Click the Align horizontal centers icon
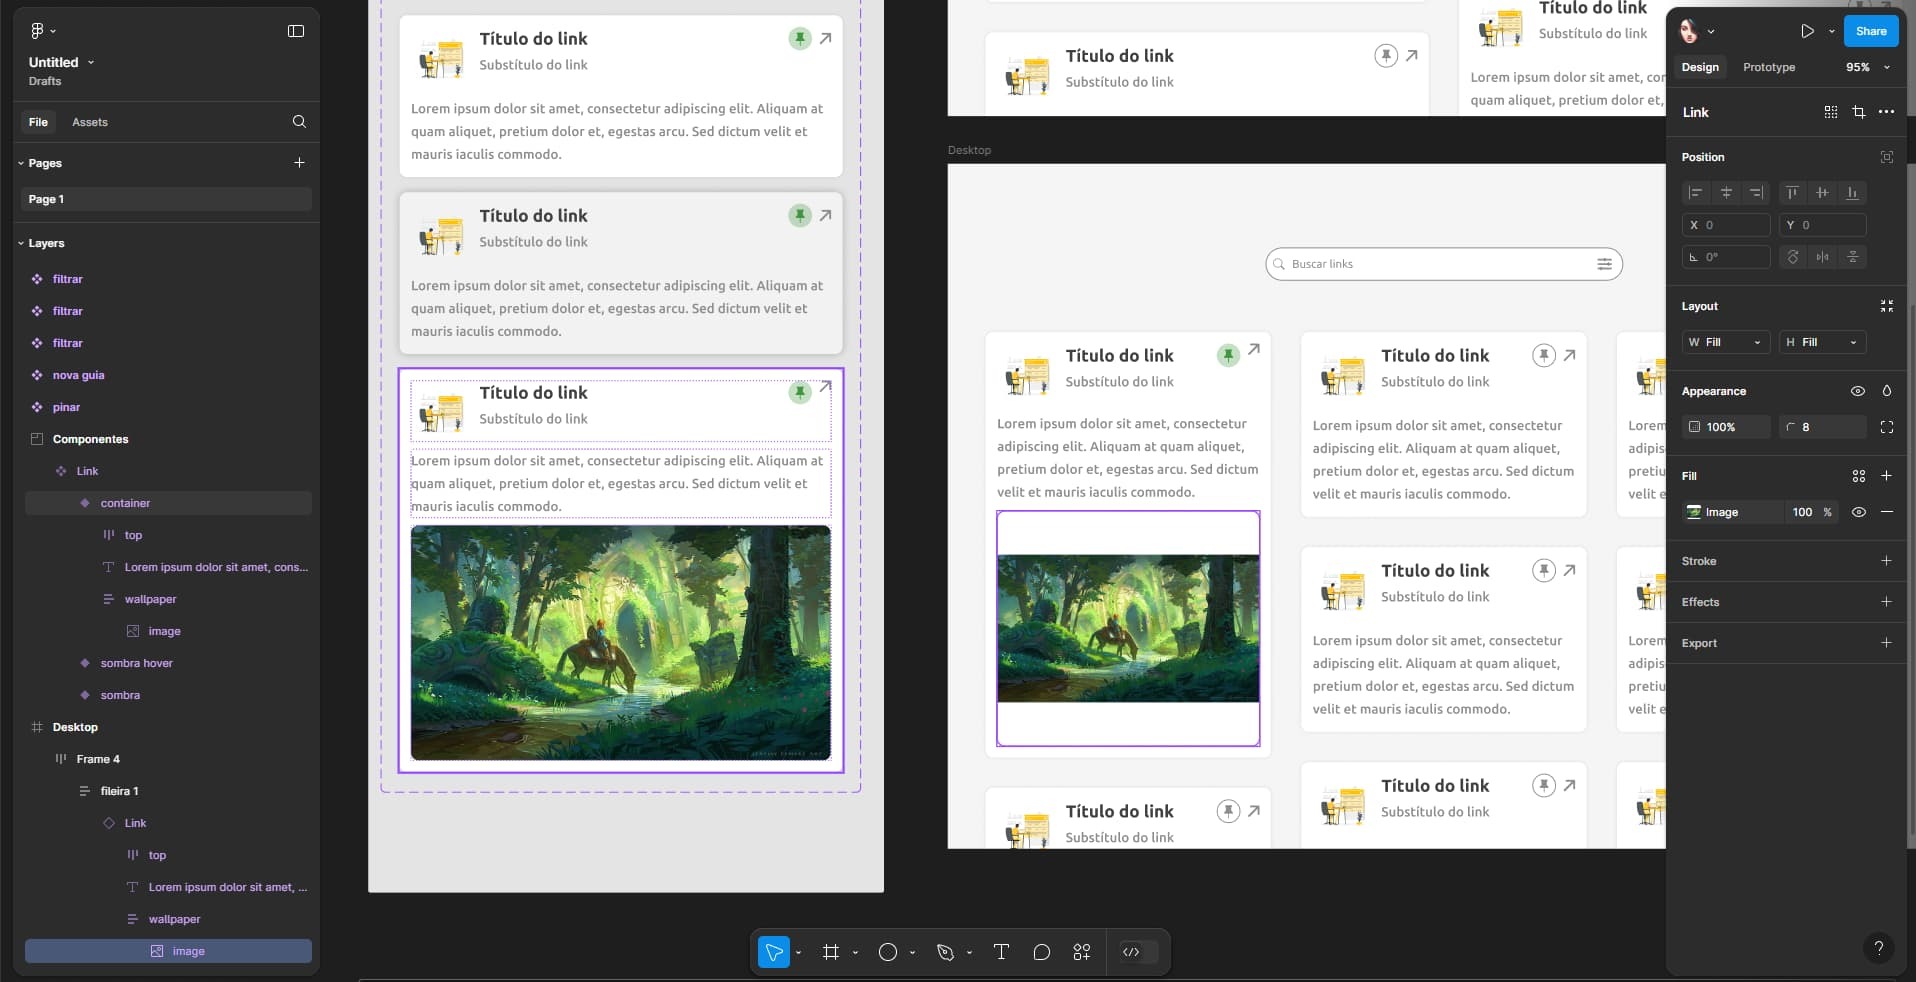 coord(1726,192)
